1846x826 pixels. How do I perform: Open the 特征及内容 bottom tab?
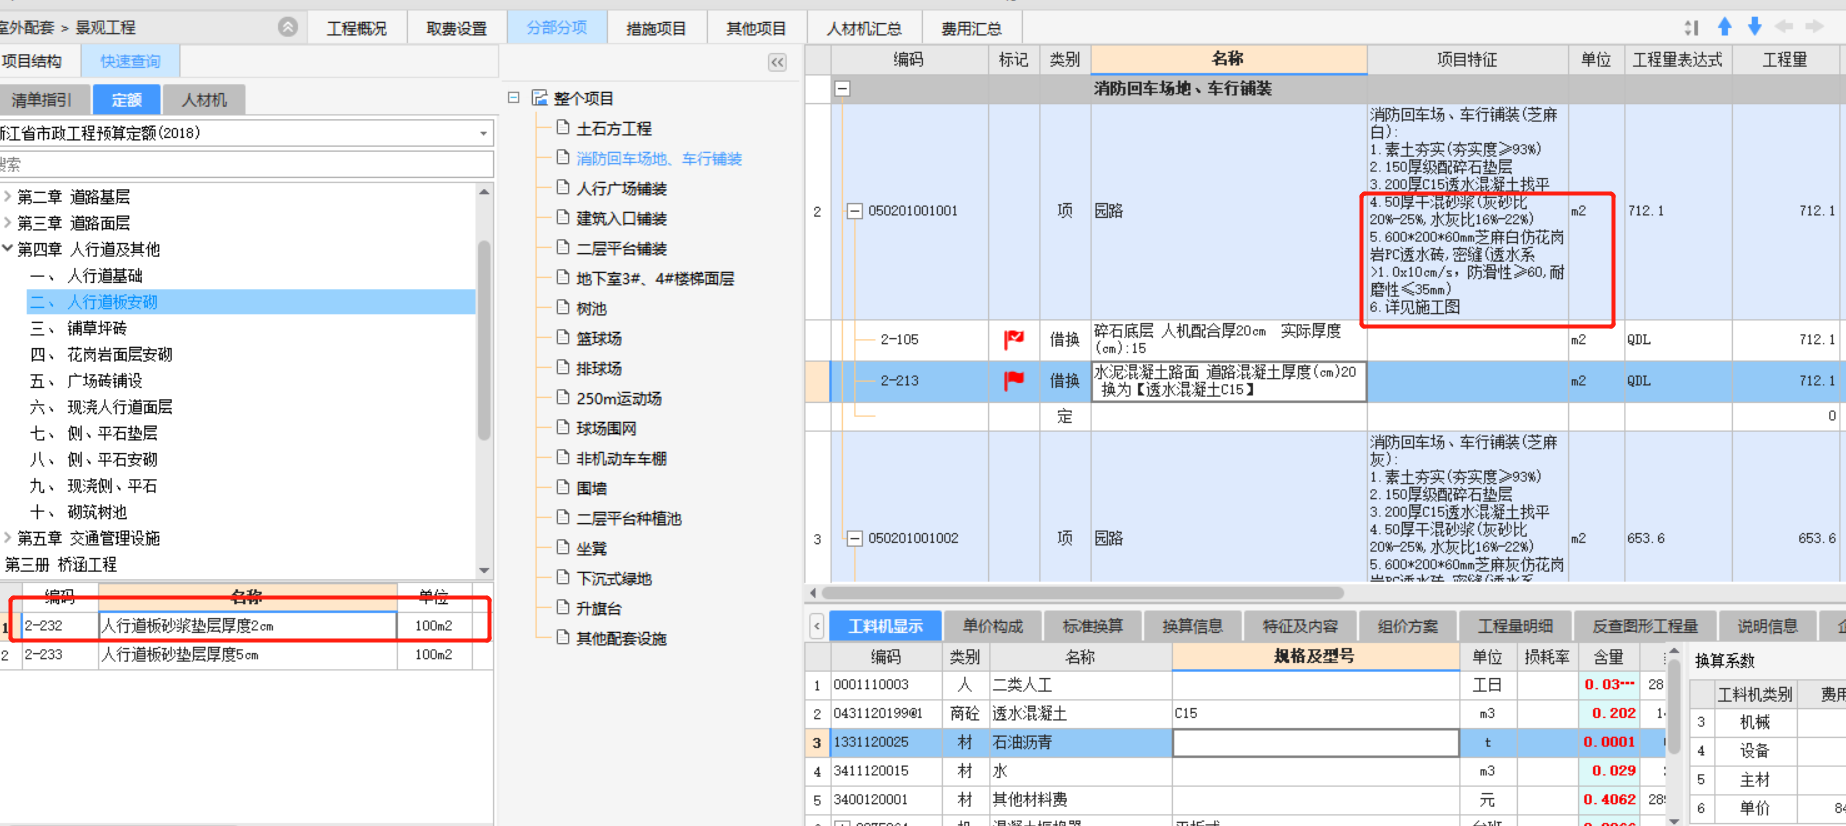tap(1300, 626)
